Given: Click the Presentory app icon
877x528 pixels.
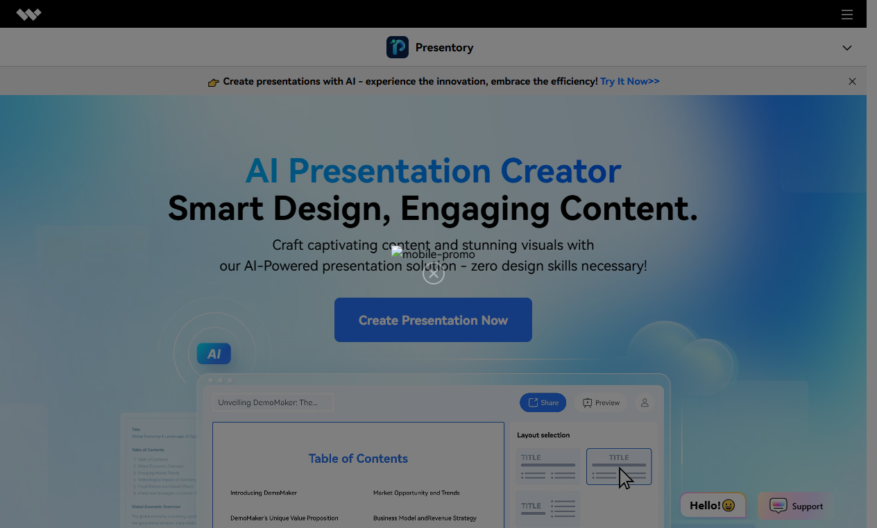Looking at the screenshot, I should [x=397, y=48].
